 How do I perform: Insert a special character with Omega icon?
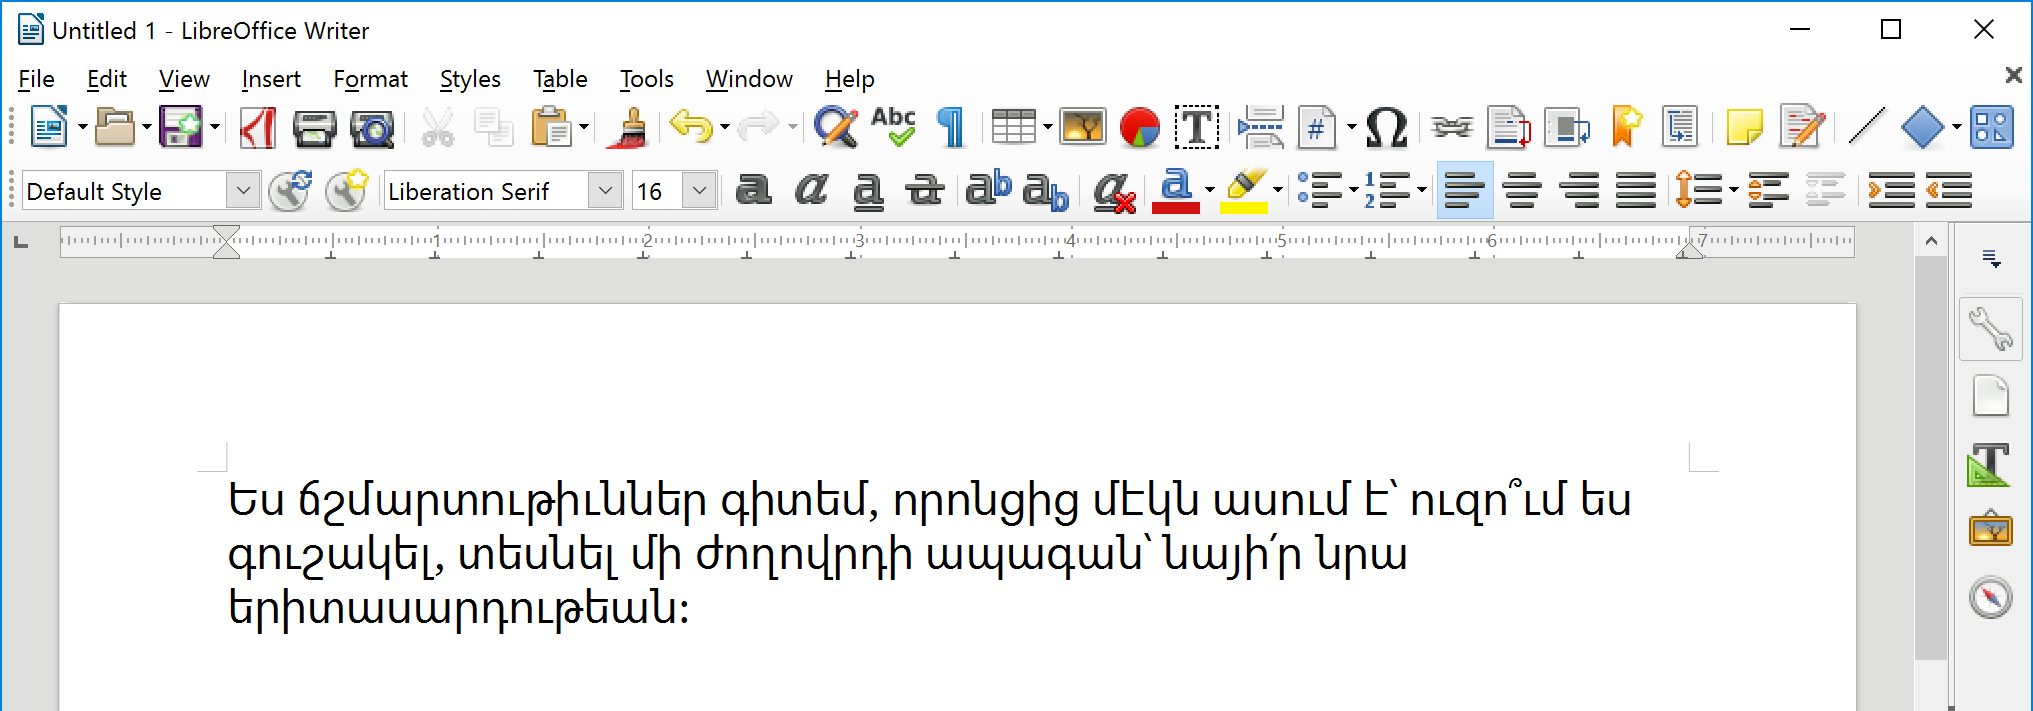coord(1386,128)
